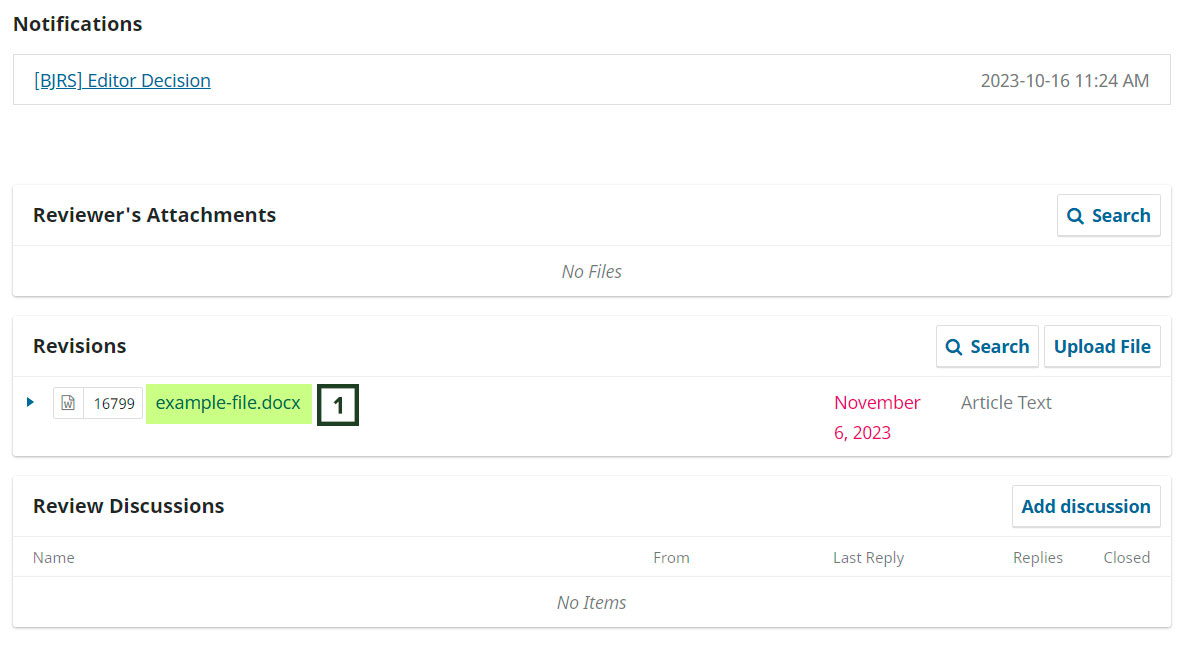Click the From column header

click(671, 558)
